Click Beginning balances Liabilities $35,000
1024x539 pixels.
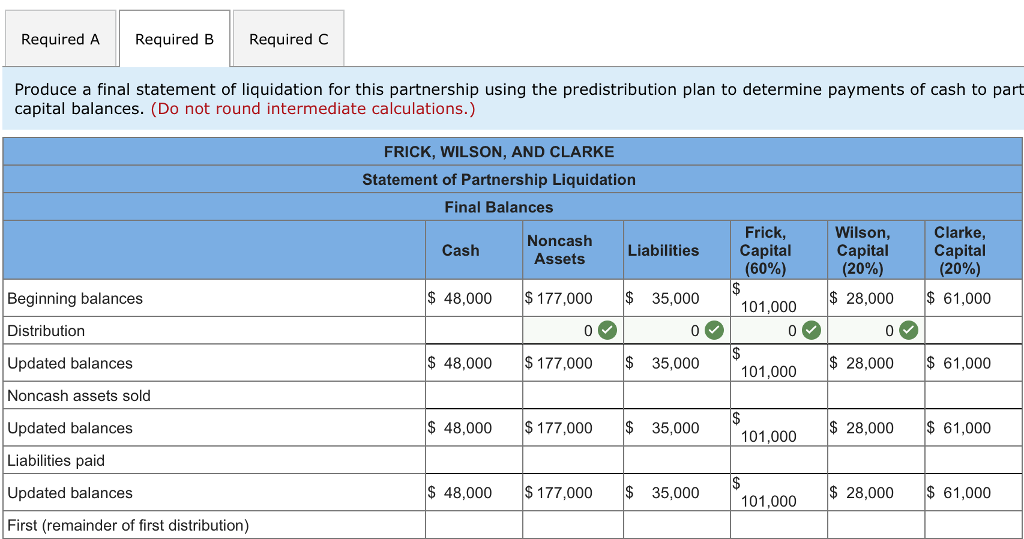pos(662,299)
